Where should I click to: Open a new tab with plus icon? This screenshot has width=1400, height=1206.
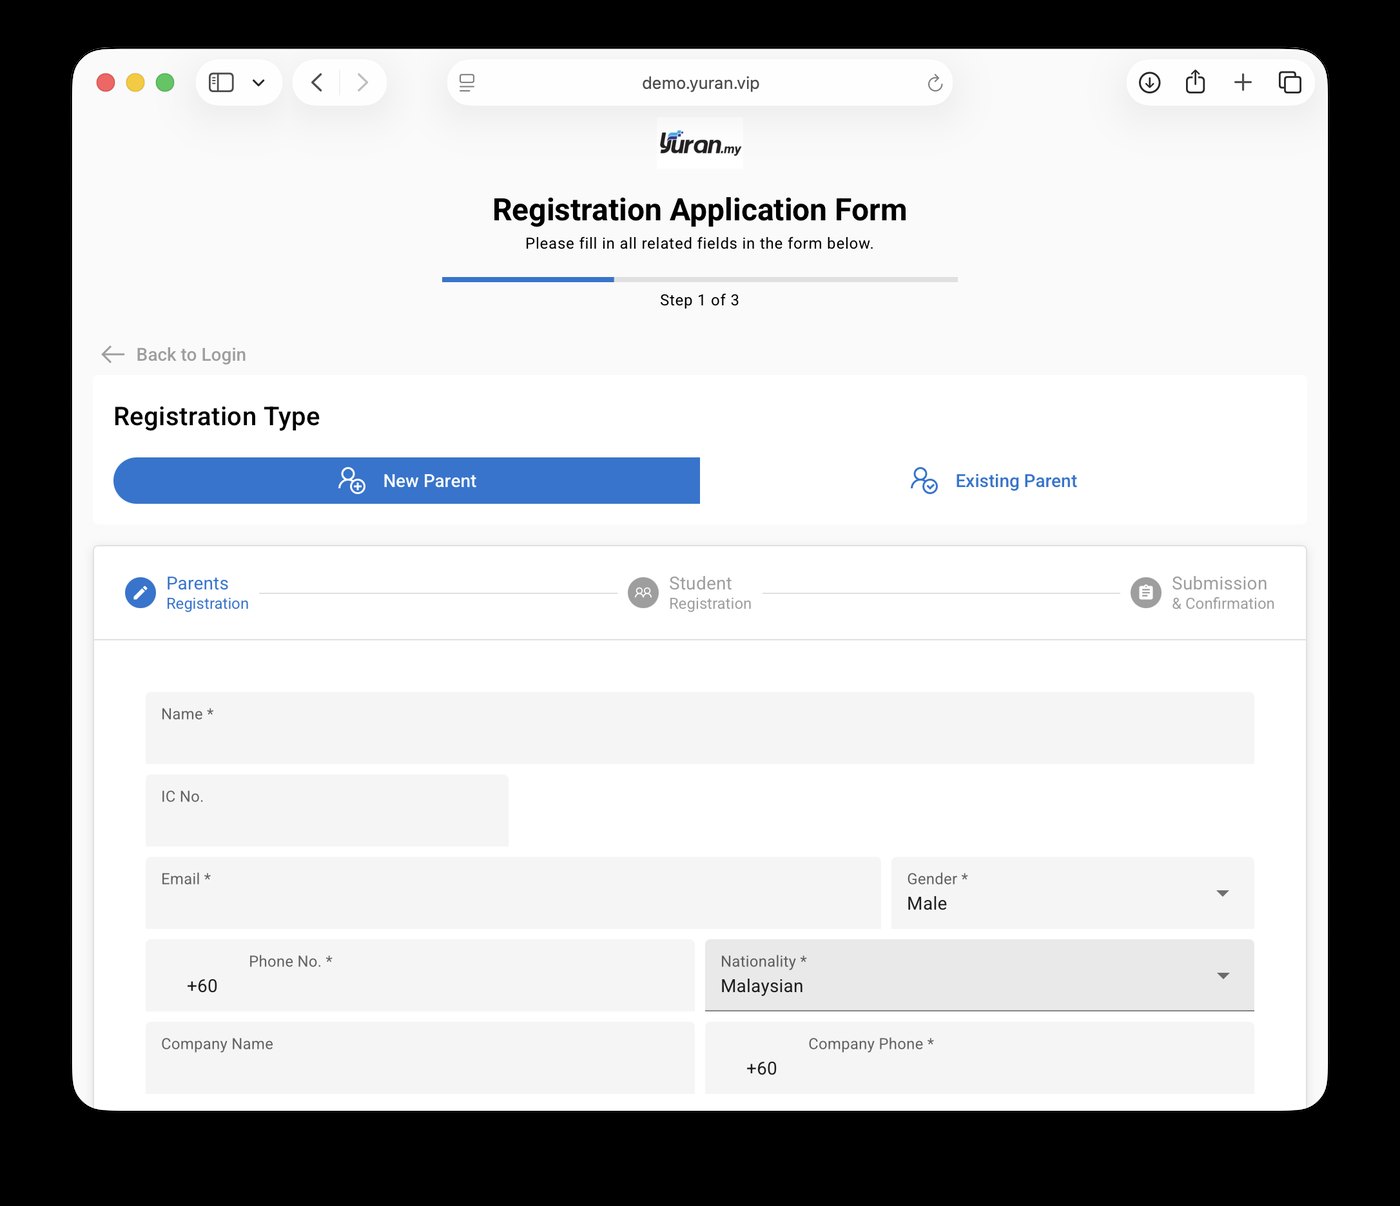pos(1243,83)
